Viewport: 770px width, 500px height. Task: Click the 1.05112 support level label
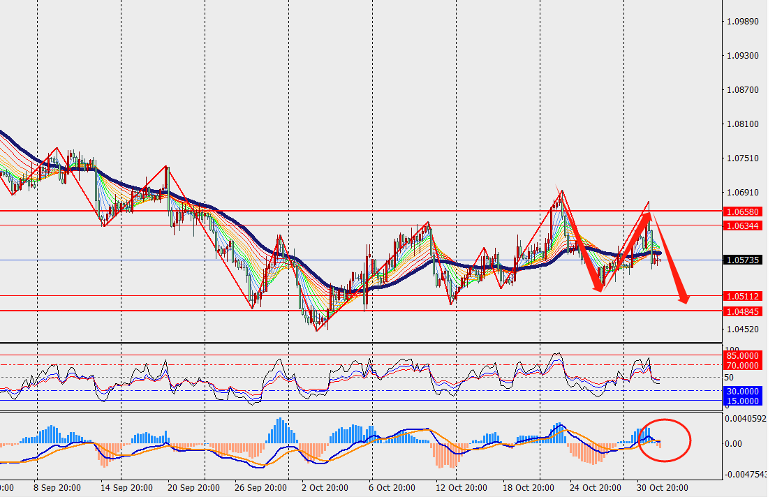click(743, 296)
